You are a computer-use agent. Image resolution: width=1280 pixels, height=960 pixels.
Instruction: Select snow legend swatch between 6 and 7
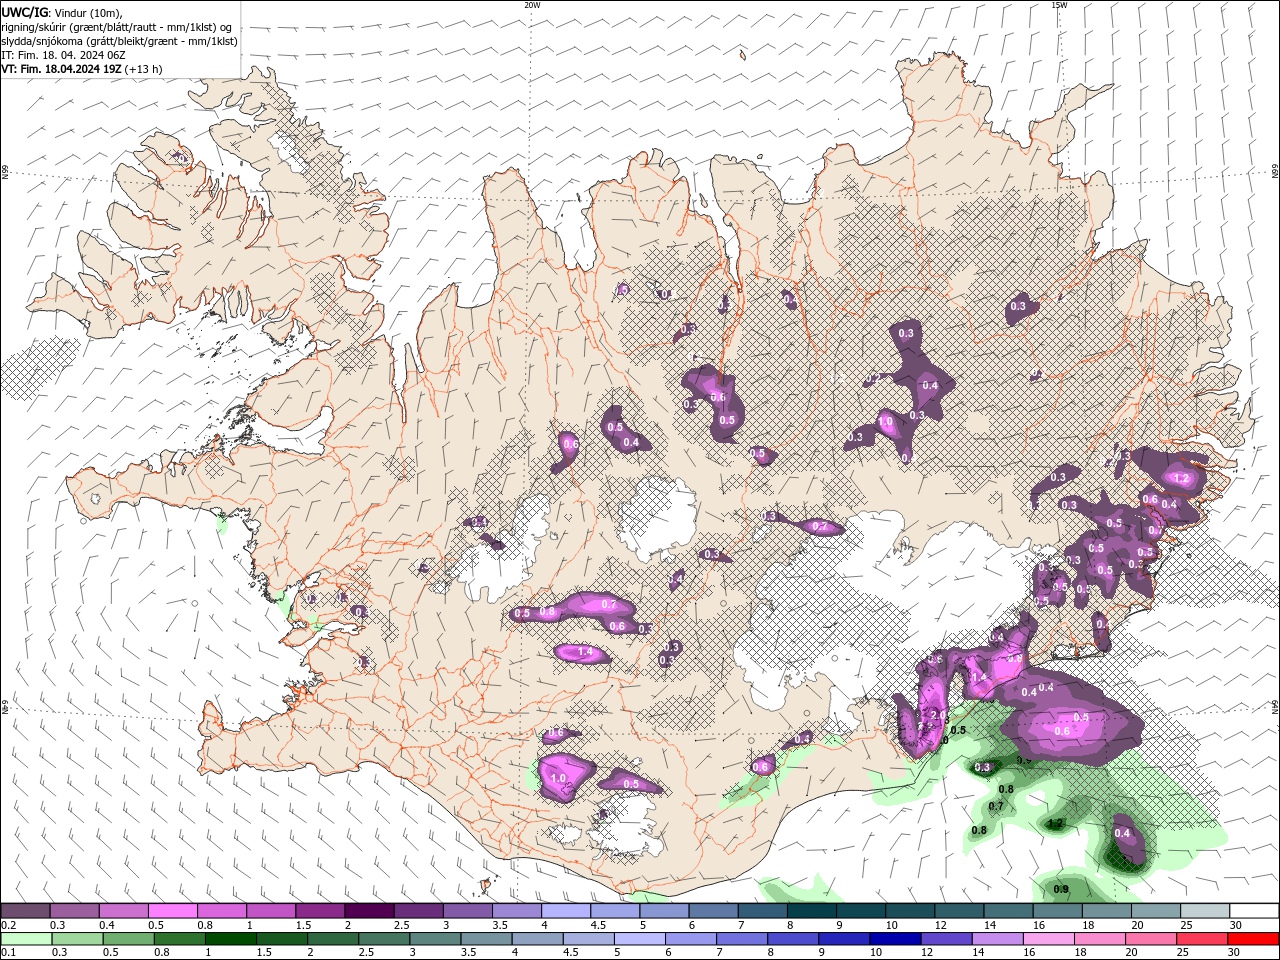click(x=713, y=911)
